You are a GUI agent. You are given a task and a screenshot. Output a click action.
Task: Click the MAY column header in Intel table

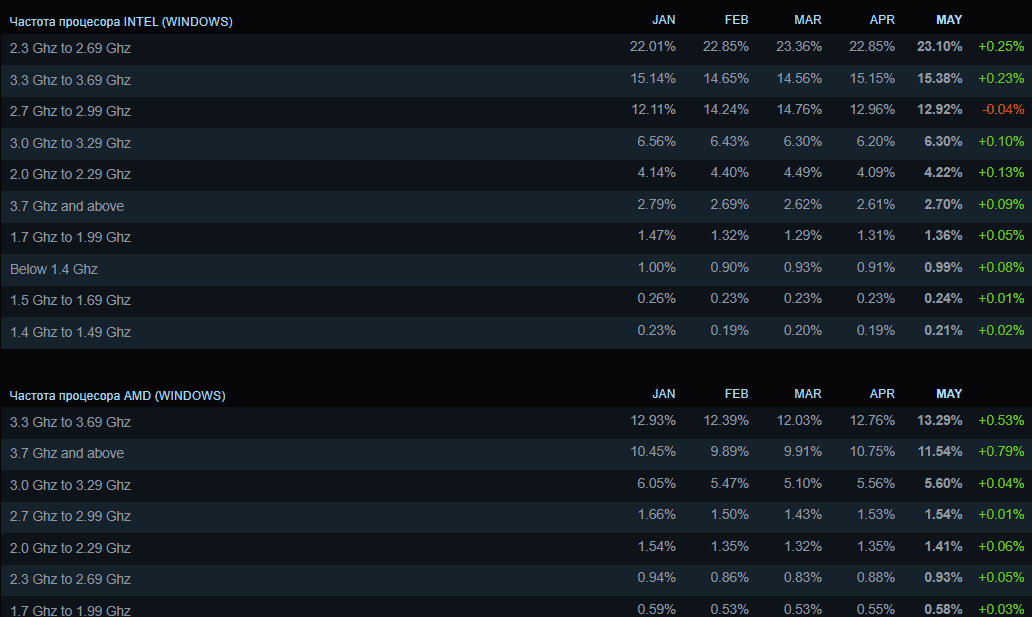(949, 20)
